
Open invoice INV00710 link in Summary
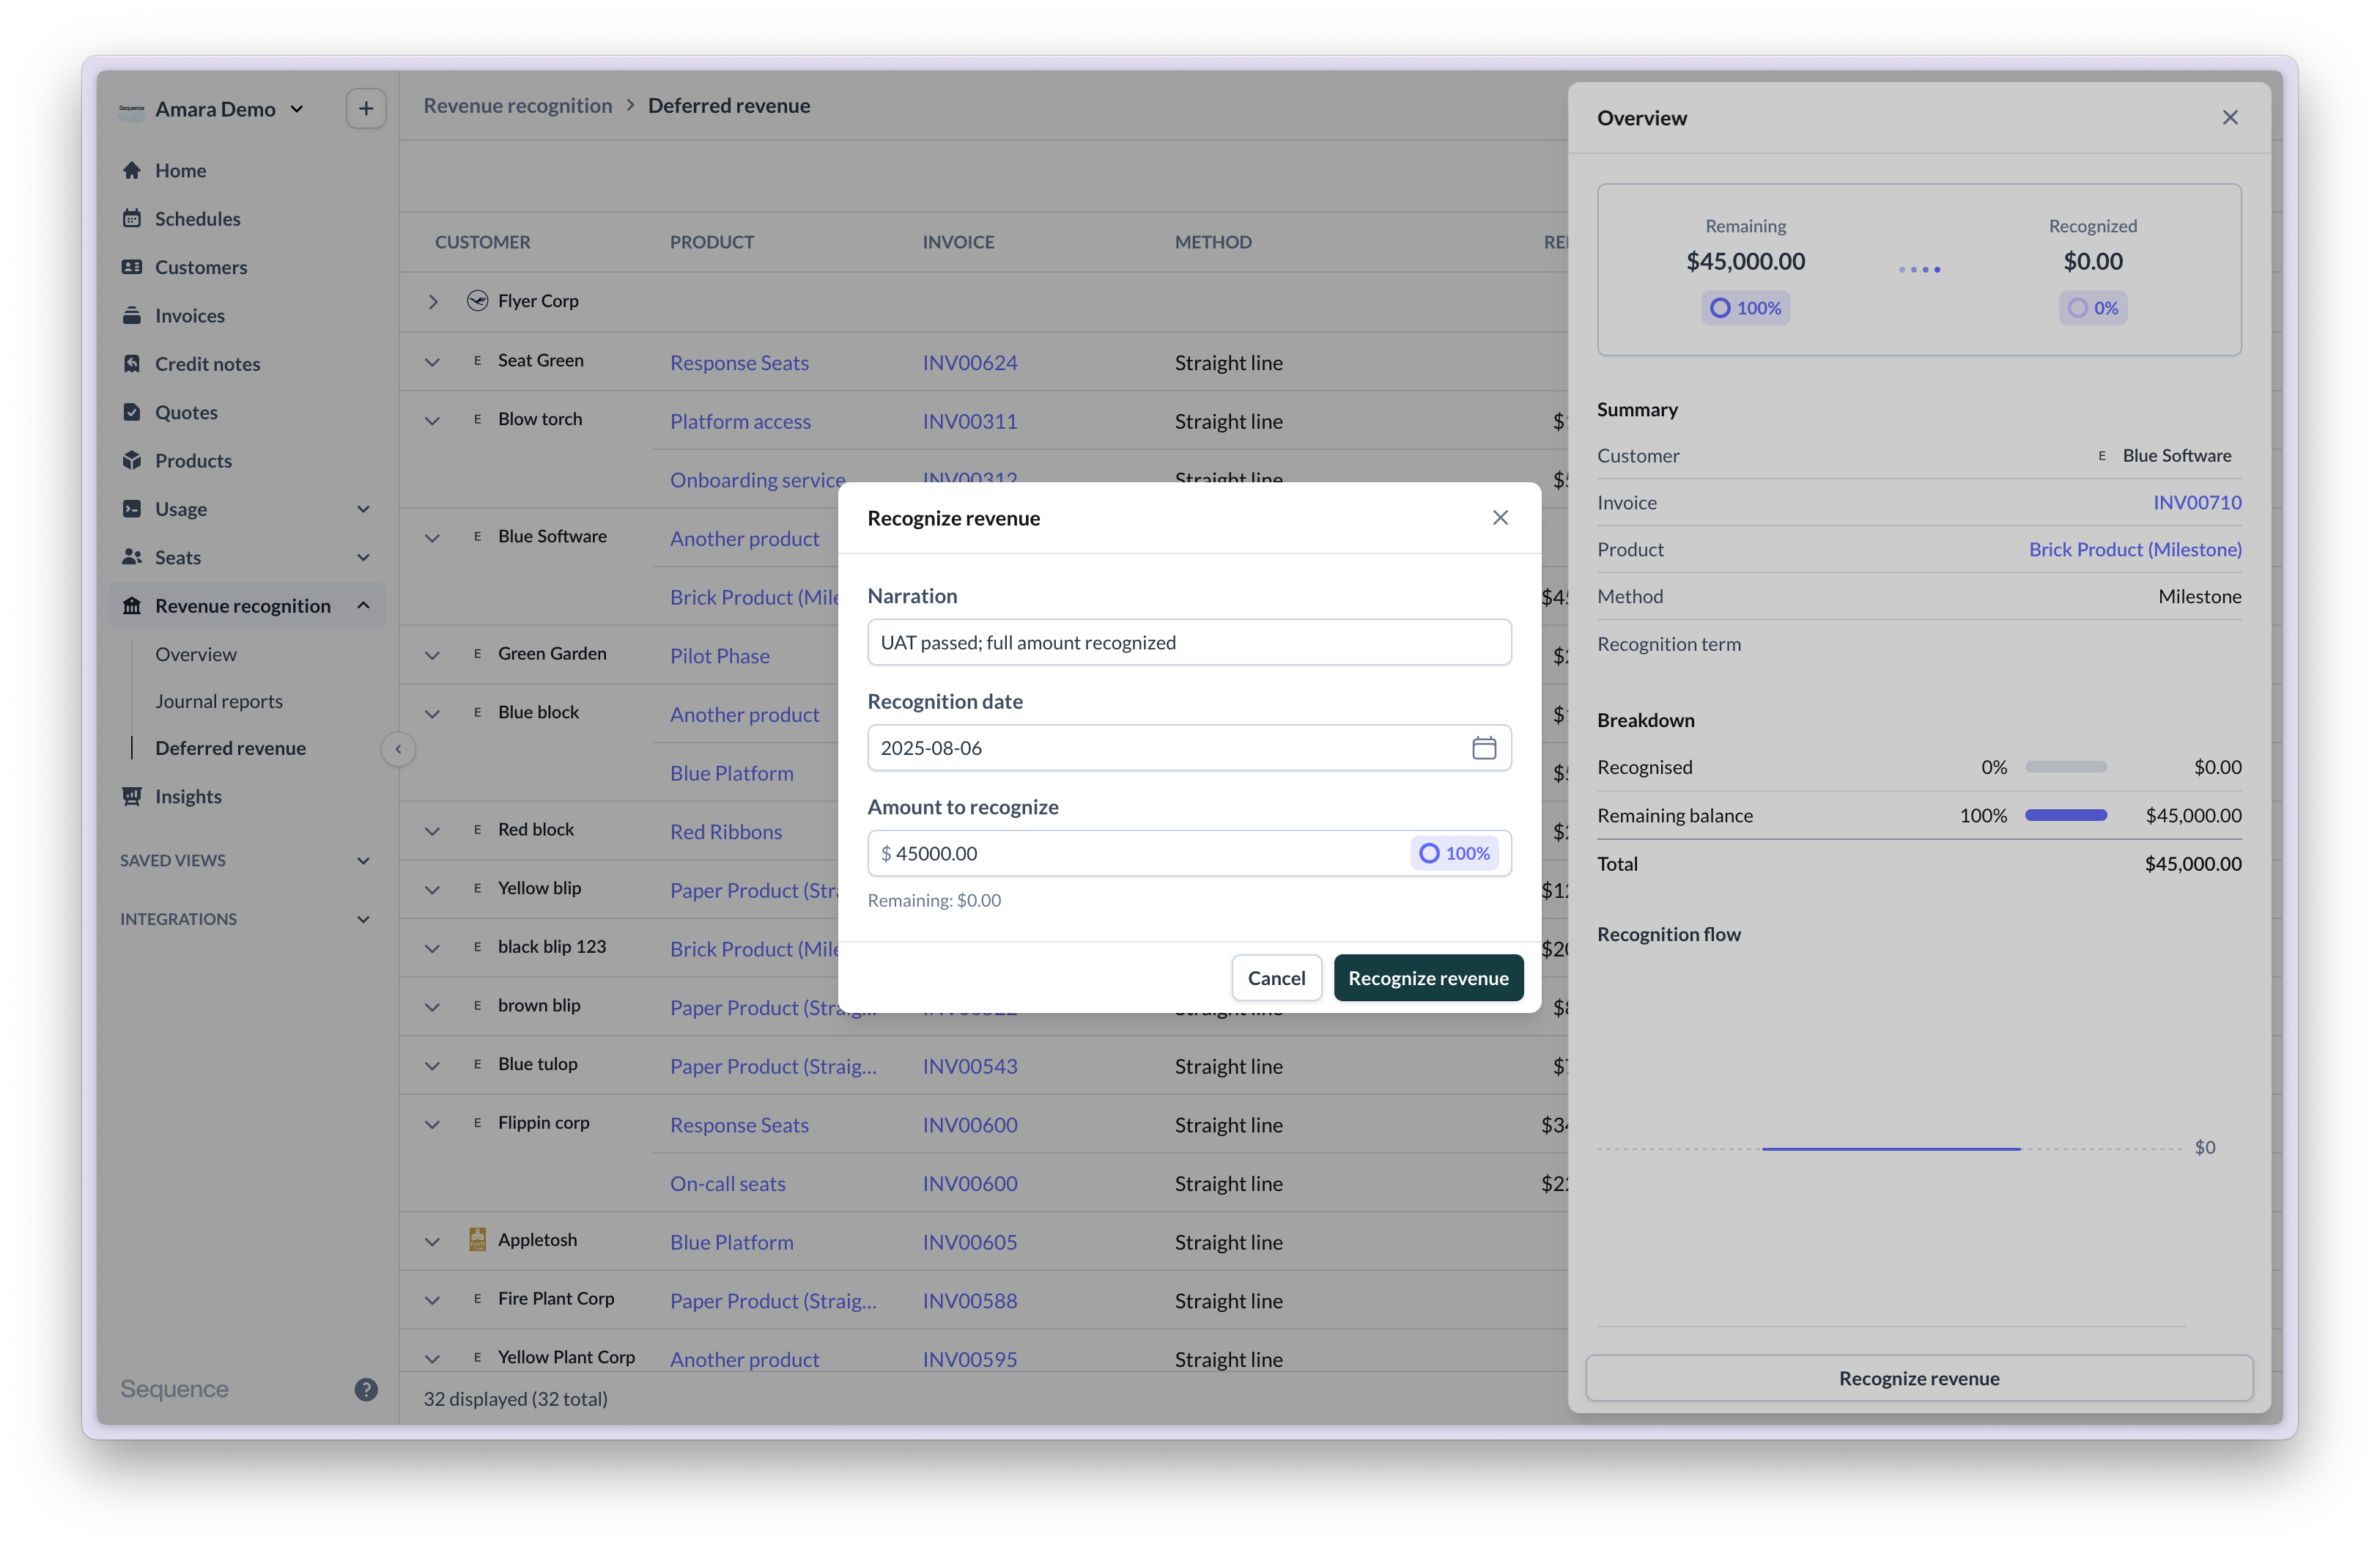(x=2197, y=502)
